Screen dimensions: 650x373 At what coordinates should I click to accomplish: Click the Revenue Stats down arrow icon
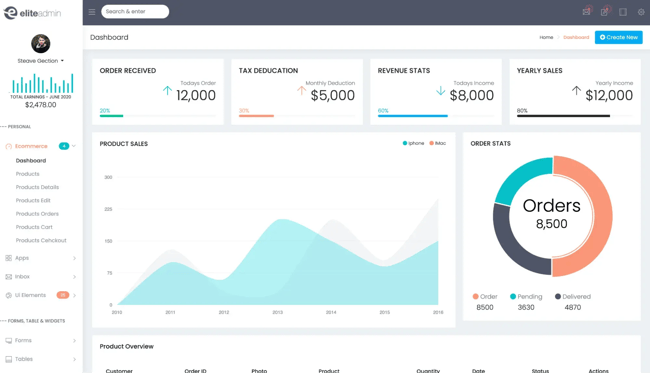[441, 90]
